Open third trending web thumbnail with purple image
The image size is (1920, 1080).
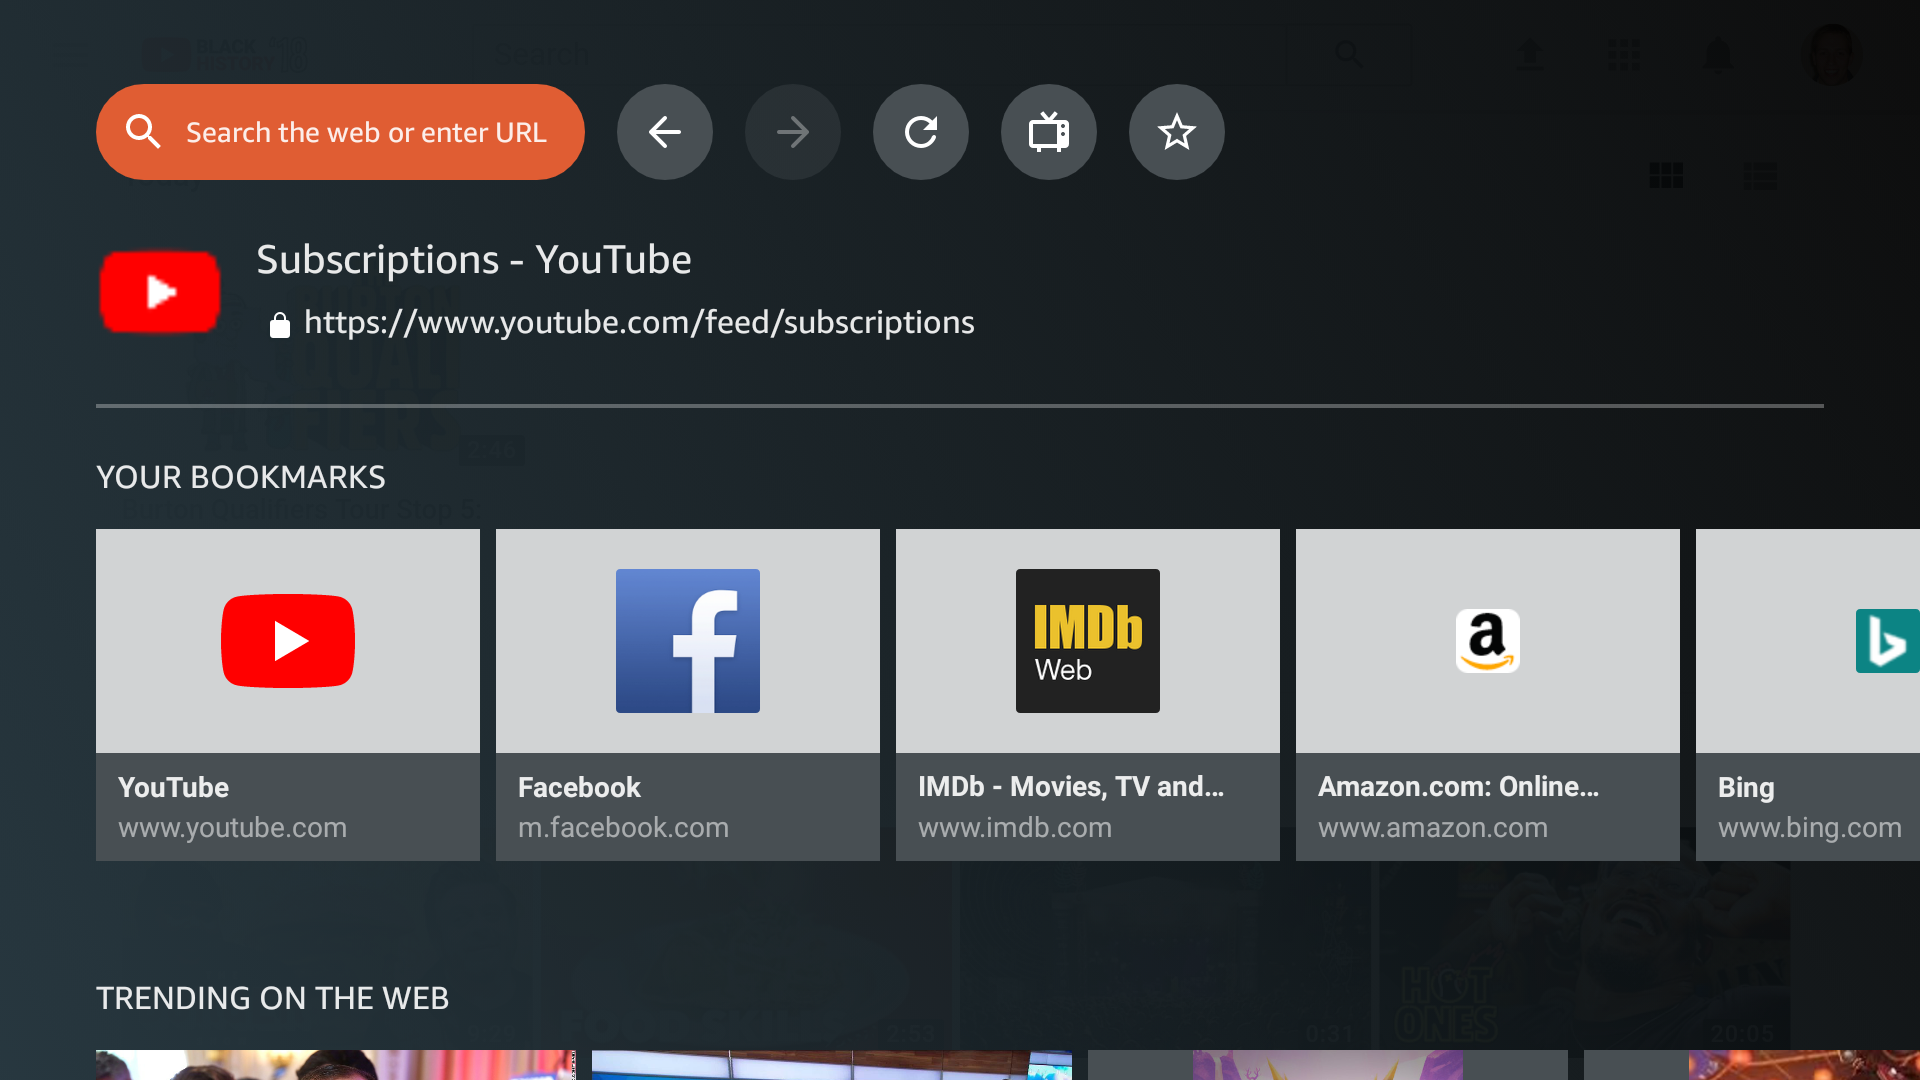[x=1328, y=1064]
